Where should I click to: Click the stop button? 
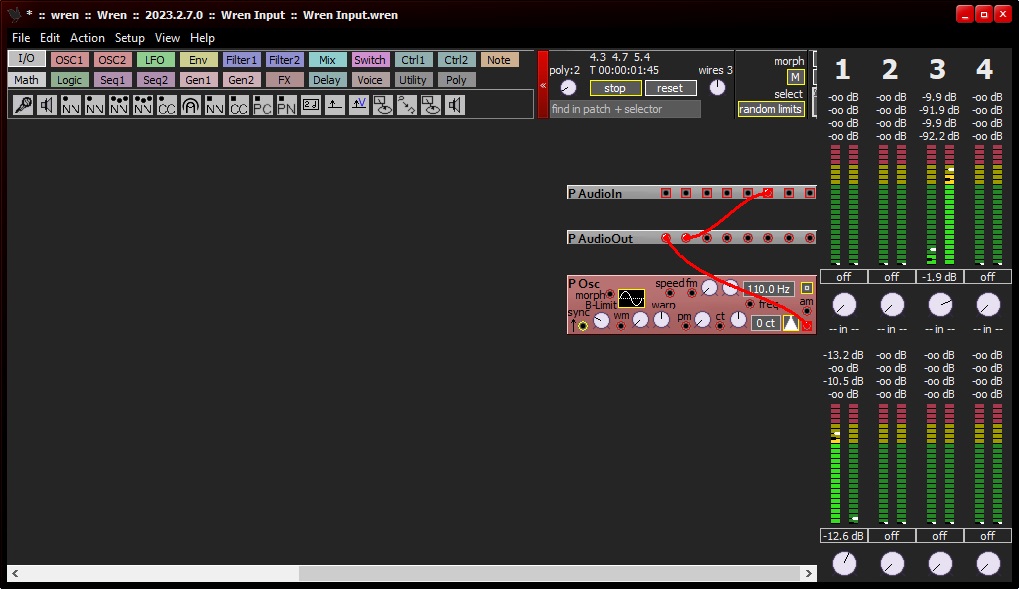tap(615, 88)
